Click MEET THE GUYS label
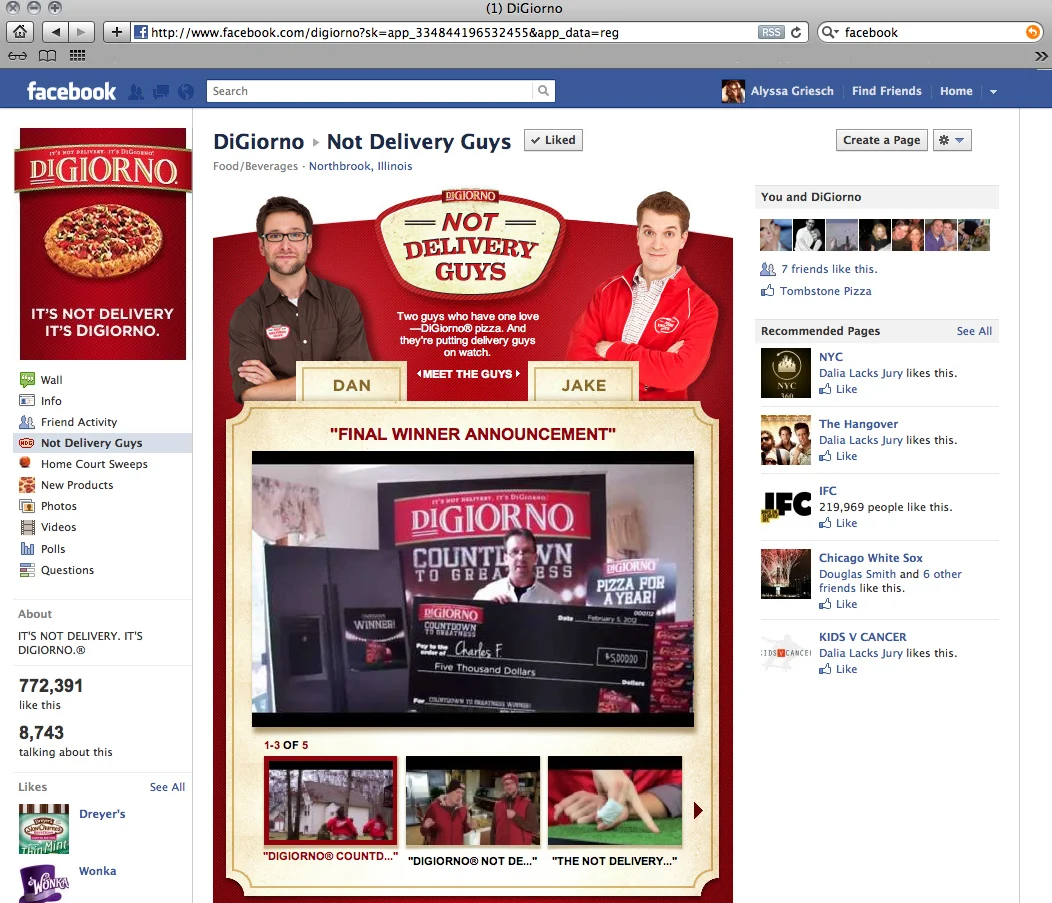1052x903 pixels. (x=468, y=374)
